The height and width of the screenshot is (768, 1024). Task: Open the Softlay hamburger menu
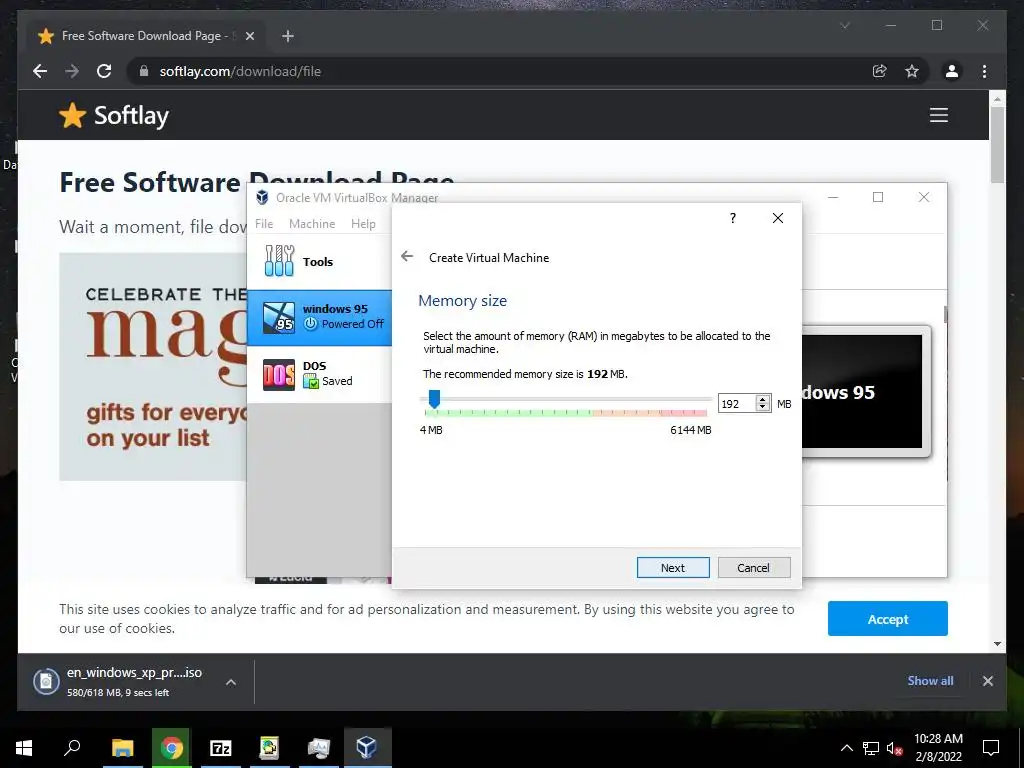(938, 115)
